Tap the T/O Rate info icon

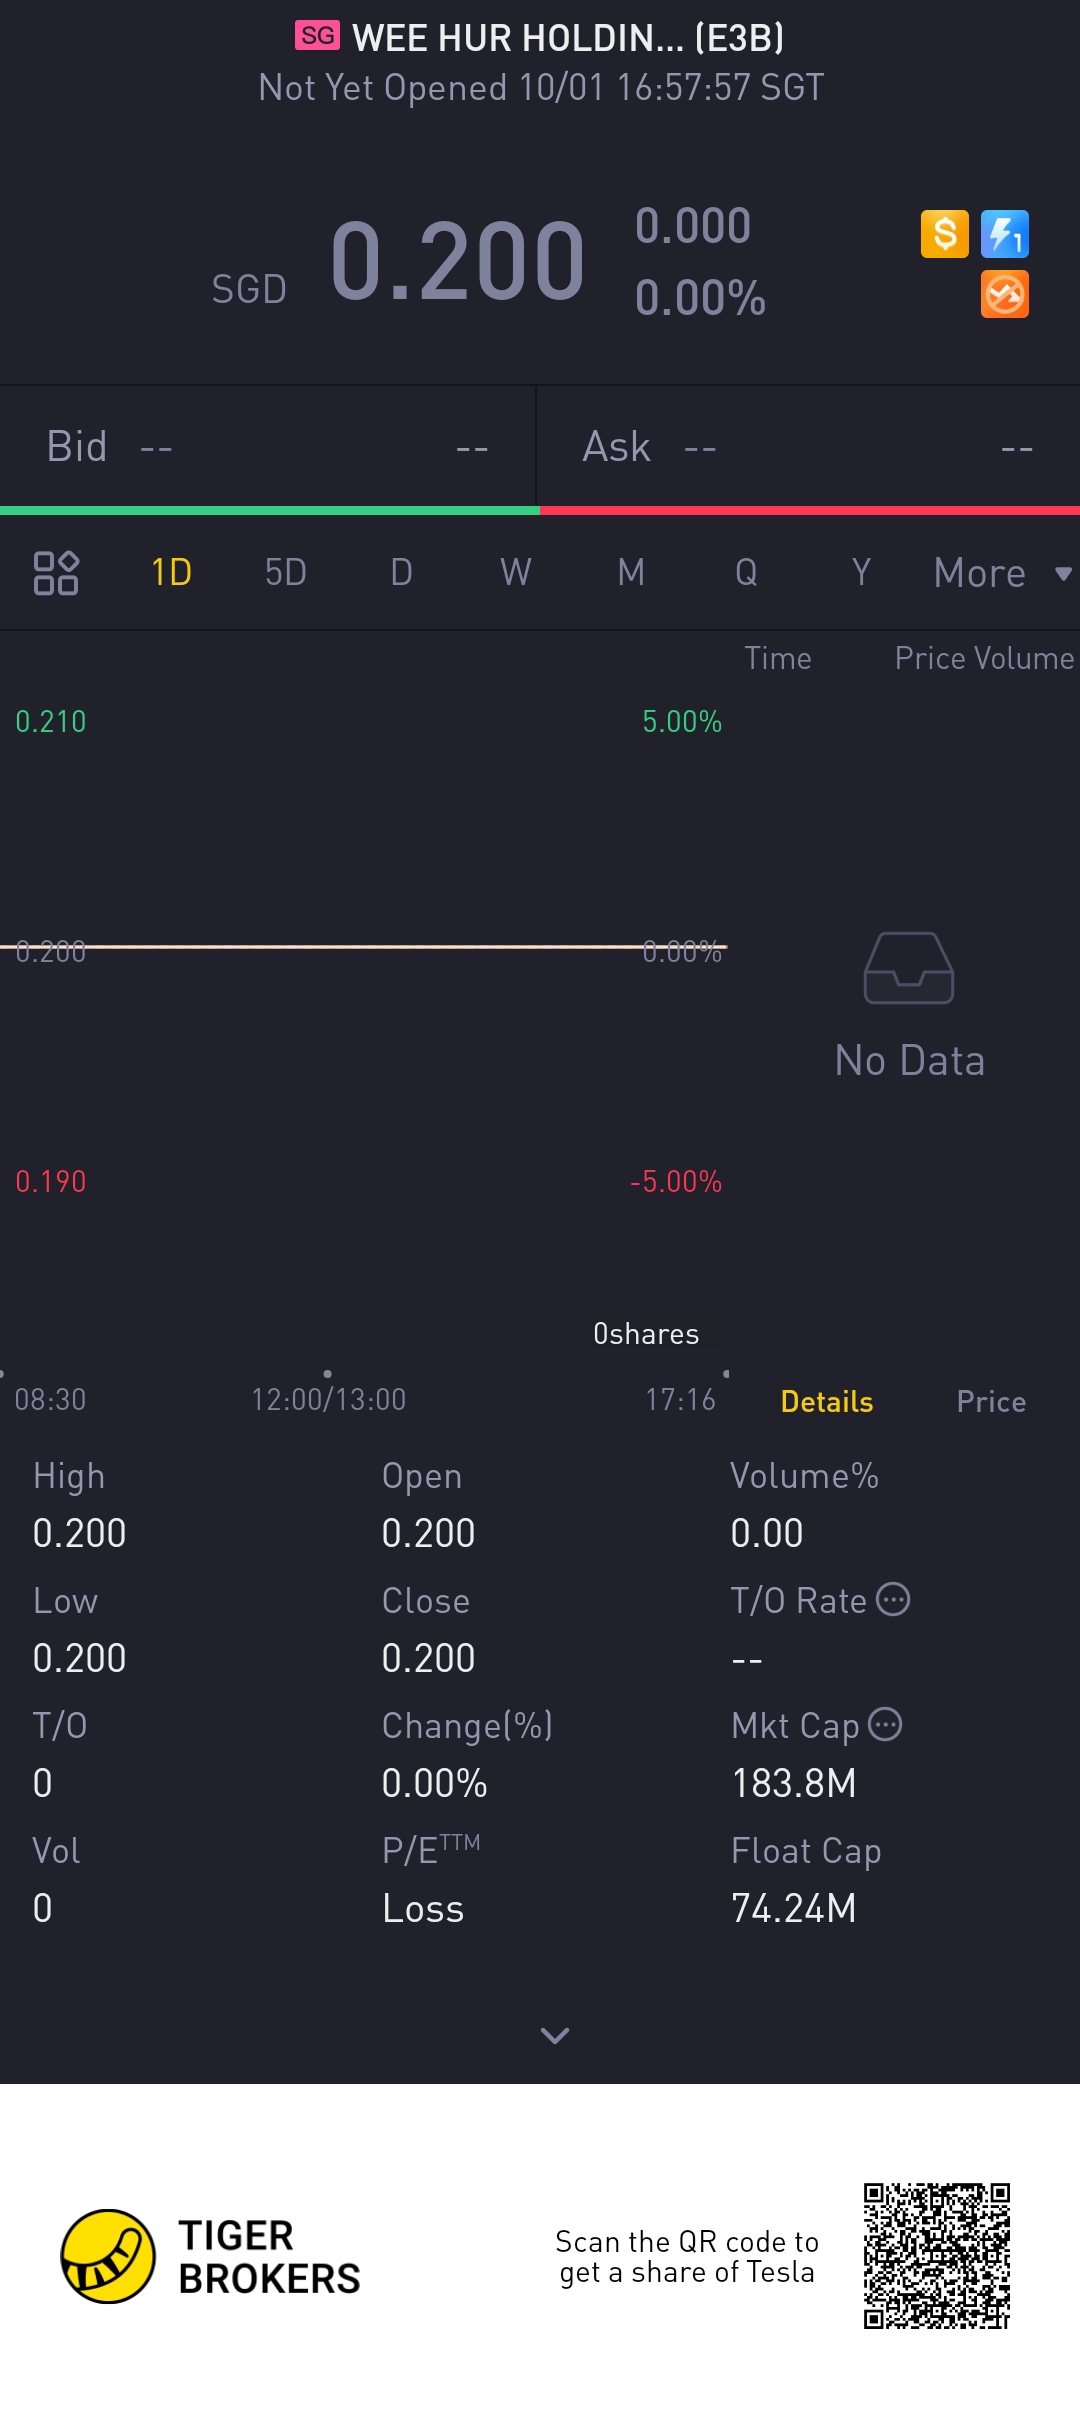(x=893, y=1600)
